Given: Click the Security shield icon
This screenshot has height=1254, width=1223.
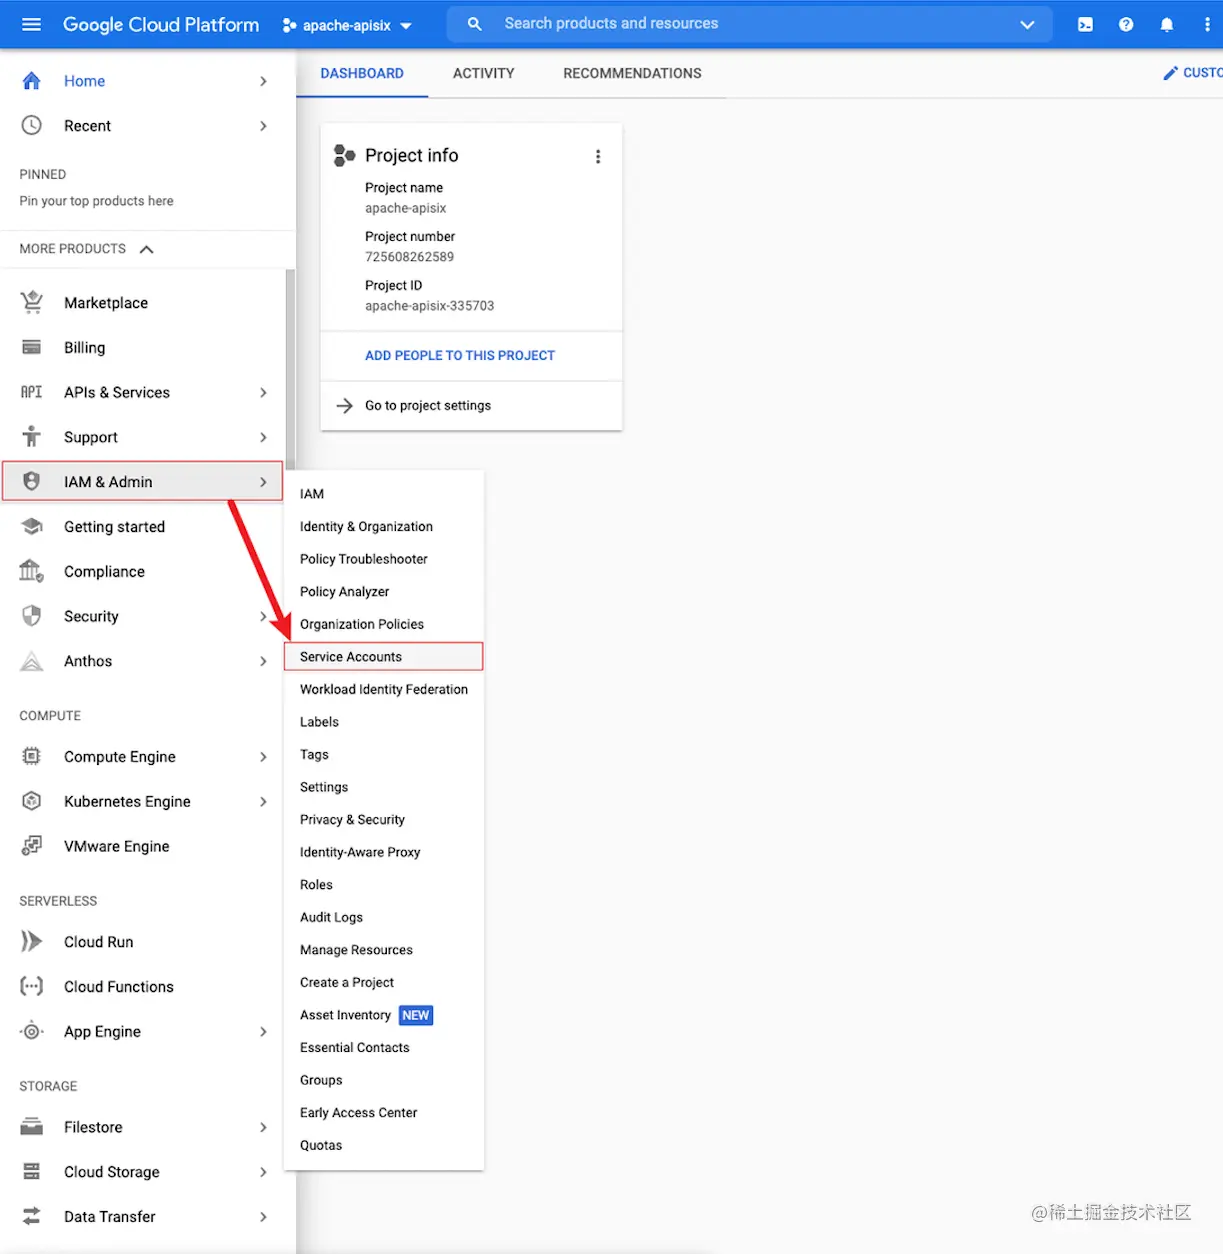Looking at the screenshot, I should 32,616.
